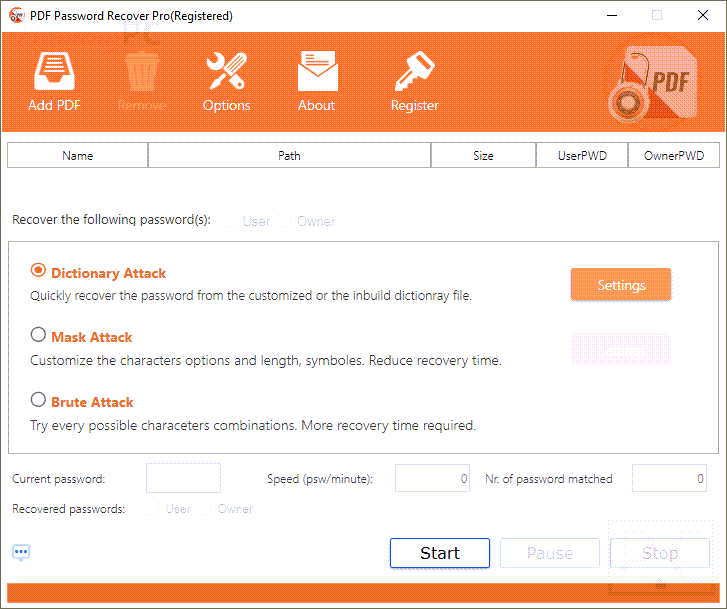
Task: Click the UserPWD column header
Action: click(582, 155)
